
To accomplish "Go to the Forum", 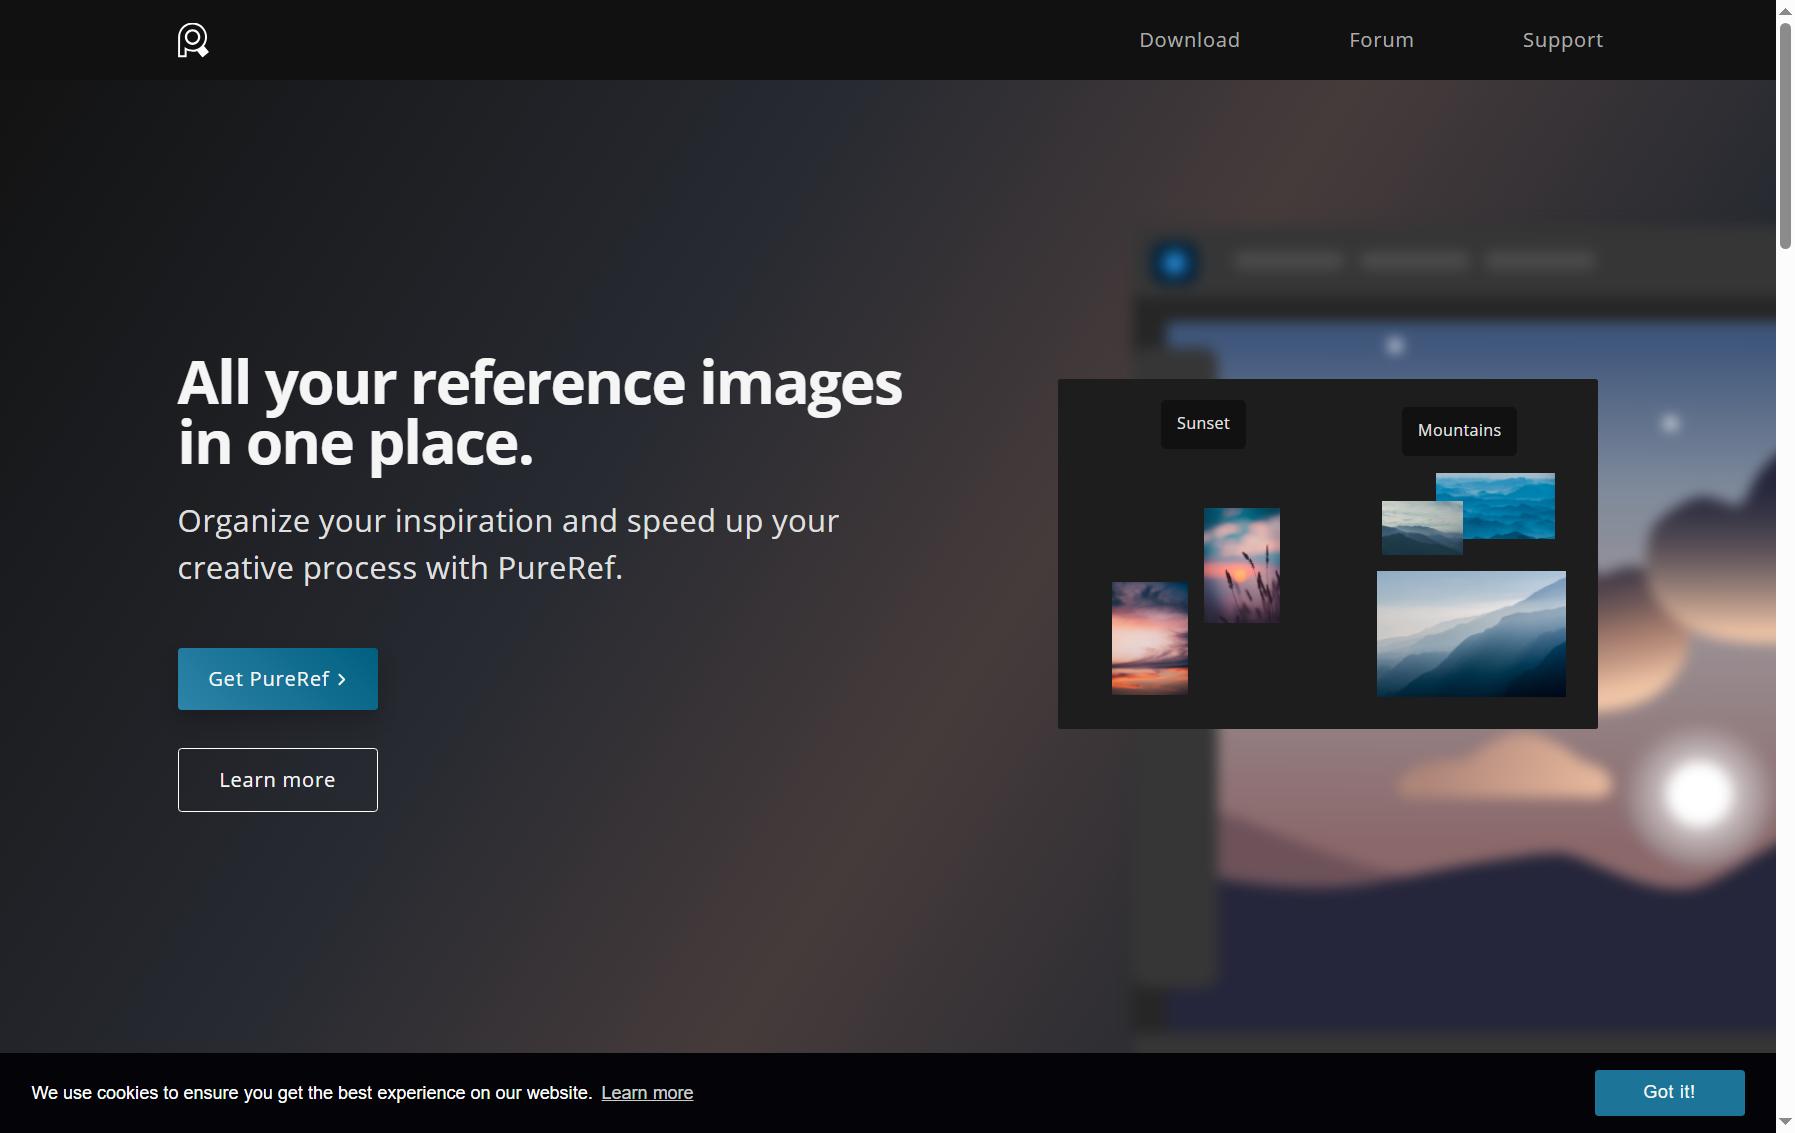I will 1381,40.
